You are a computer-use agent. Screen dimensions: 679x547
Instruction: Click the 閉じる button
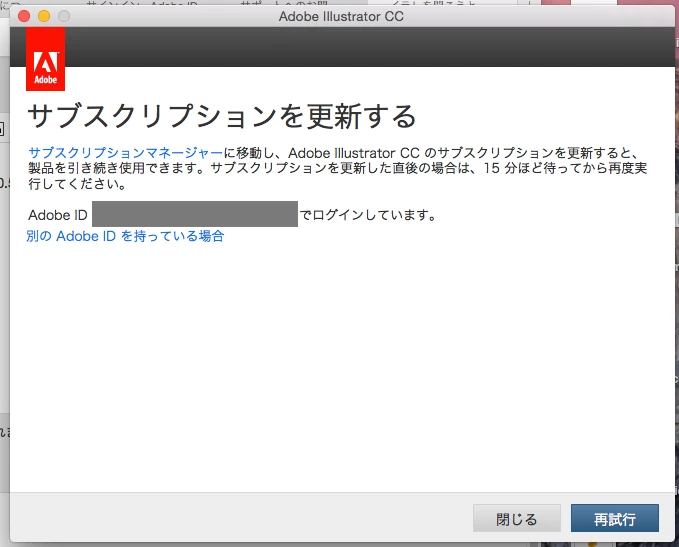click(x=517, y=518)
